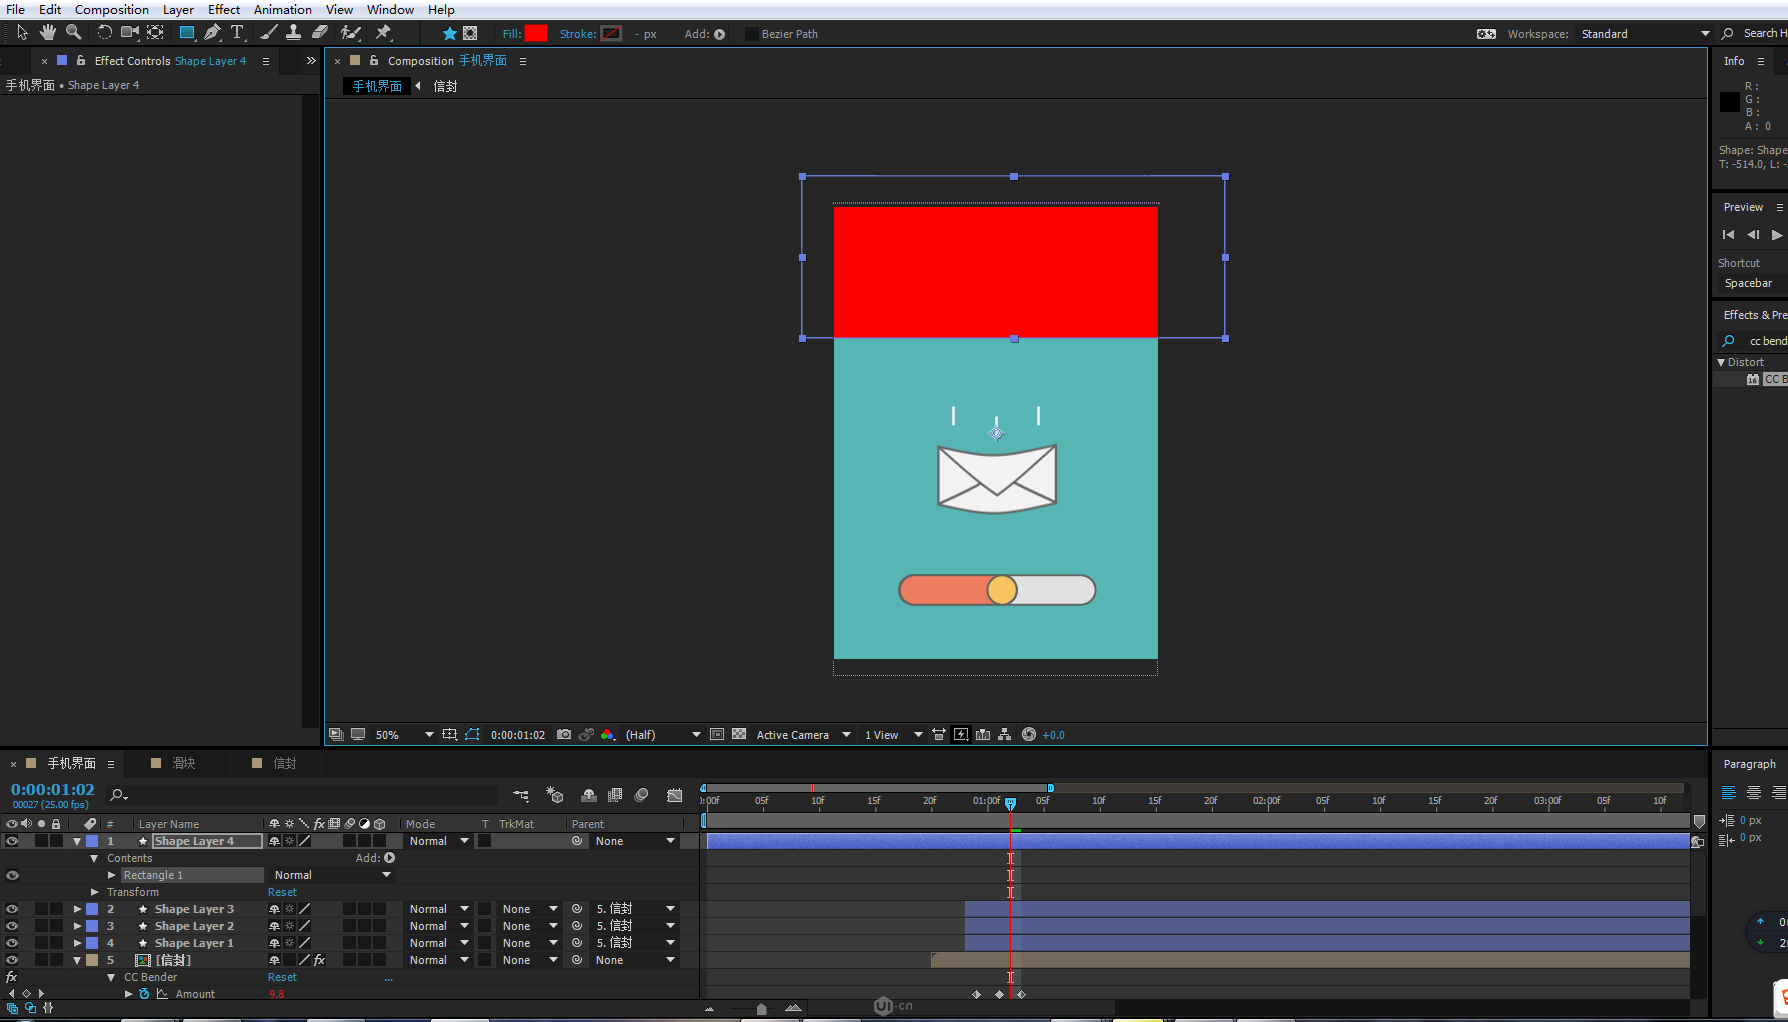The width and height of the screenshot is (1788, 1022).
Task: Hide Shape Layer 3 with eye icon
Action: [x=12, y=909]
